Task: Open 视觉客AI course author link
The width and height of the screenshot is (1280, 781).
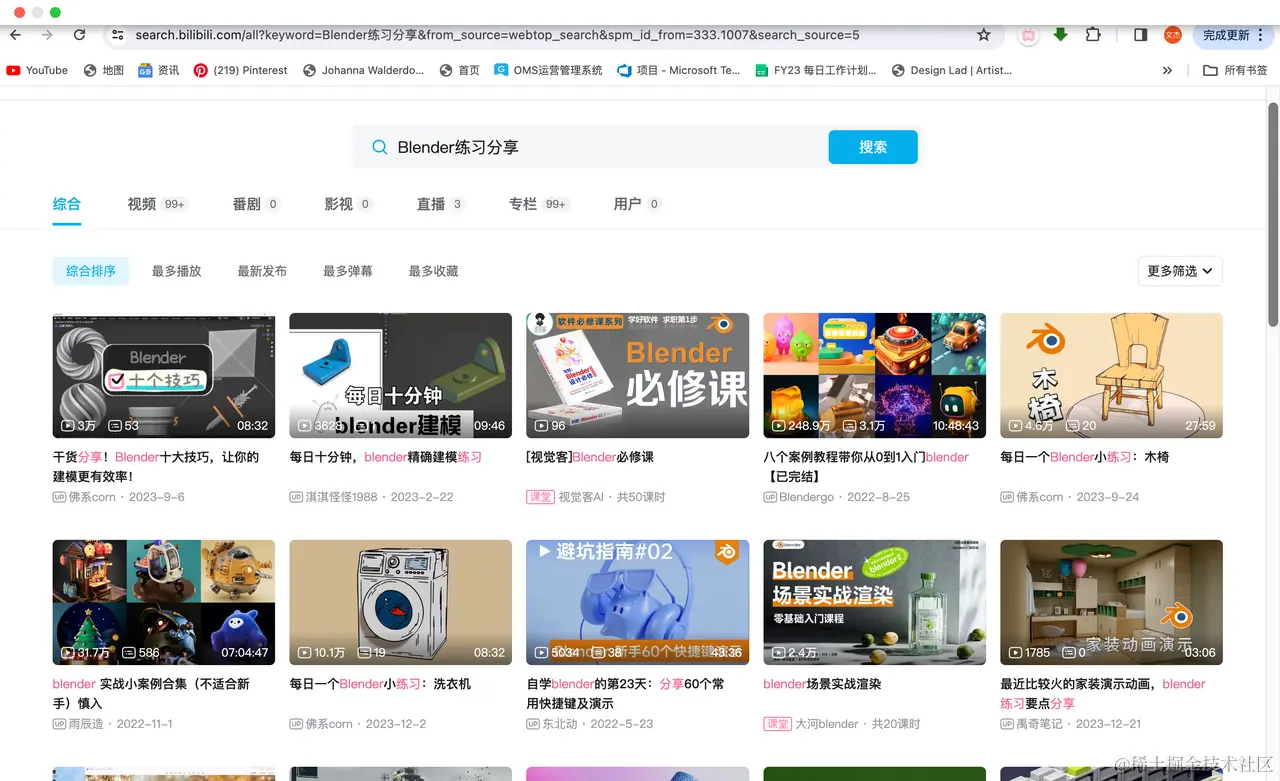Action: point(581,497)
